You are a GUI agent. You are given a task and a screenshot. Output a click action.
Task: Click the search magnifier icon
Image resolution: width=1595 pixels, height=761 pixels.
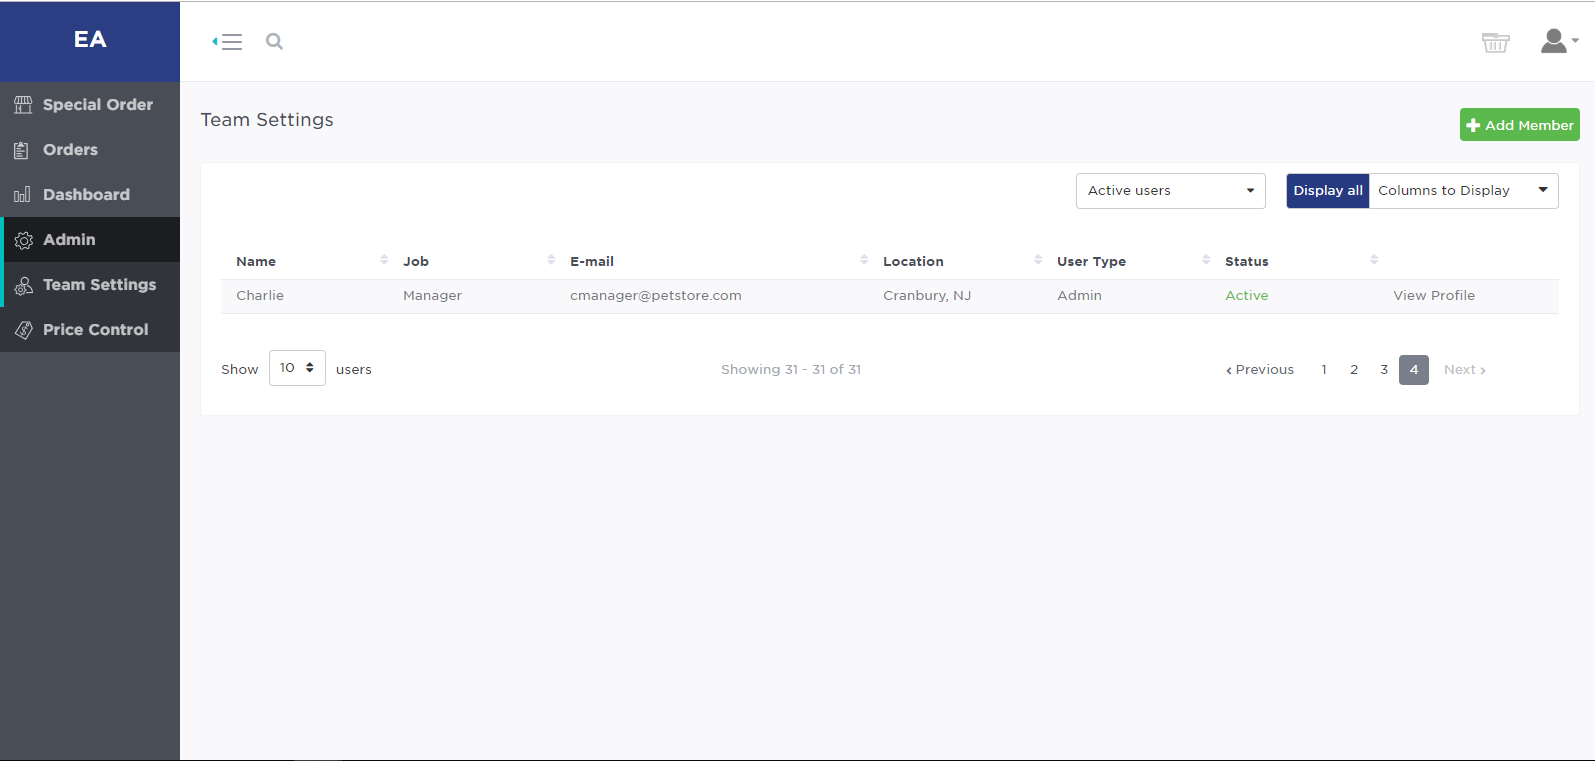274,42
